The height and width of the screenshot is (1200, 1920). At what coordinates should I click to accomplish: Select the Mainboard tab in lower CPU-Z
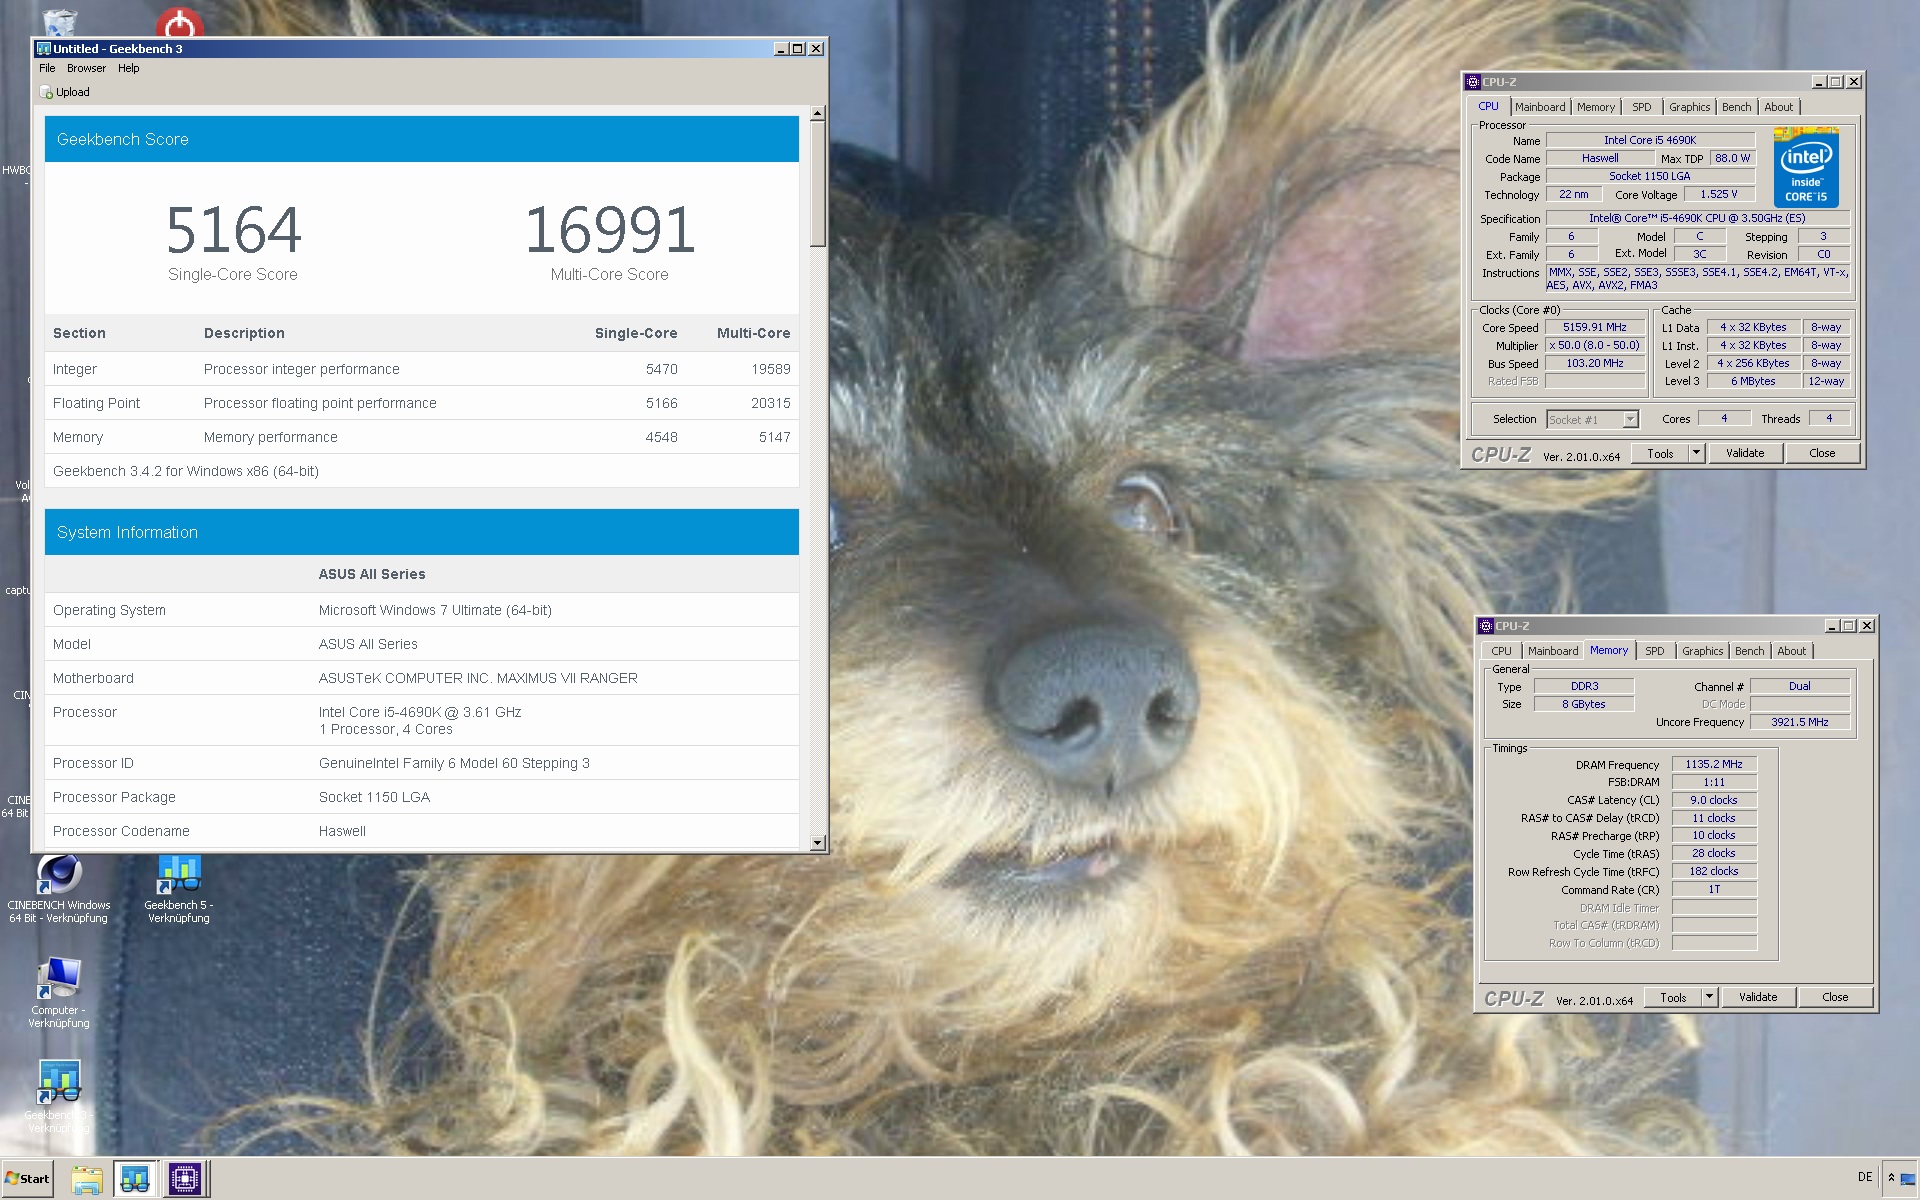[1553, 651]
